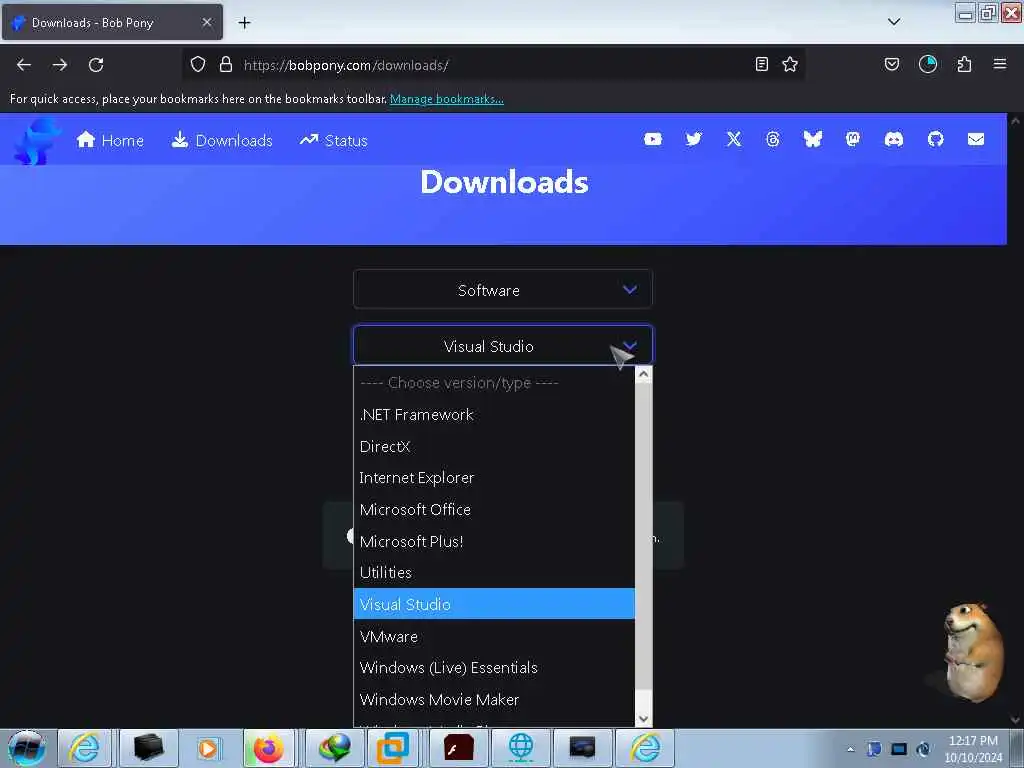The width and height of the screenshot is (1024, 768).
Task: Collapse the Visual Studio dropdown
Action: (x=503, y=345)
